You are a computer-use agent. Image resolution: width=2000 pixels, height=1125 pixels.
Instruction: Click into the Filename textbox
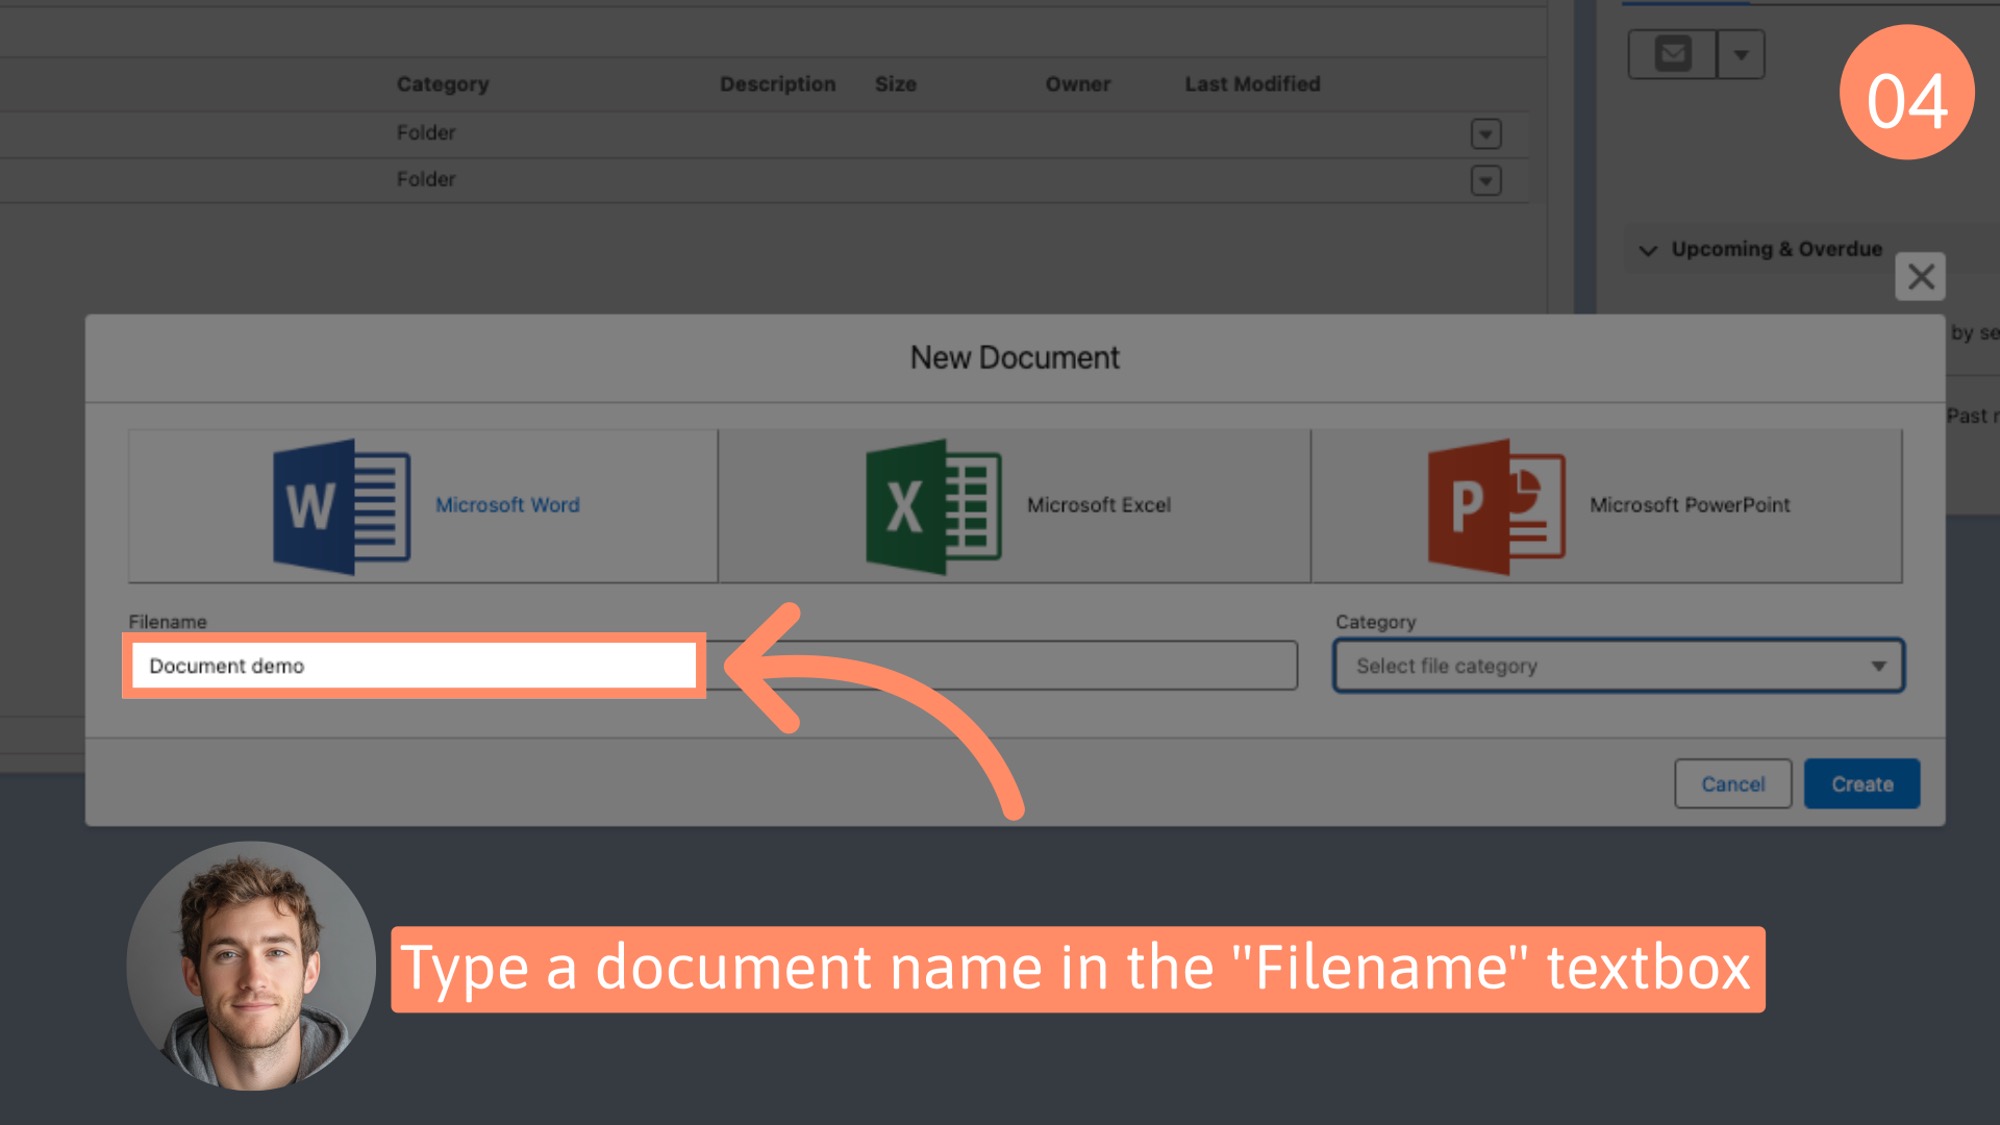point(713,666)
